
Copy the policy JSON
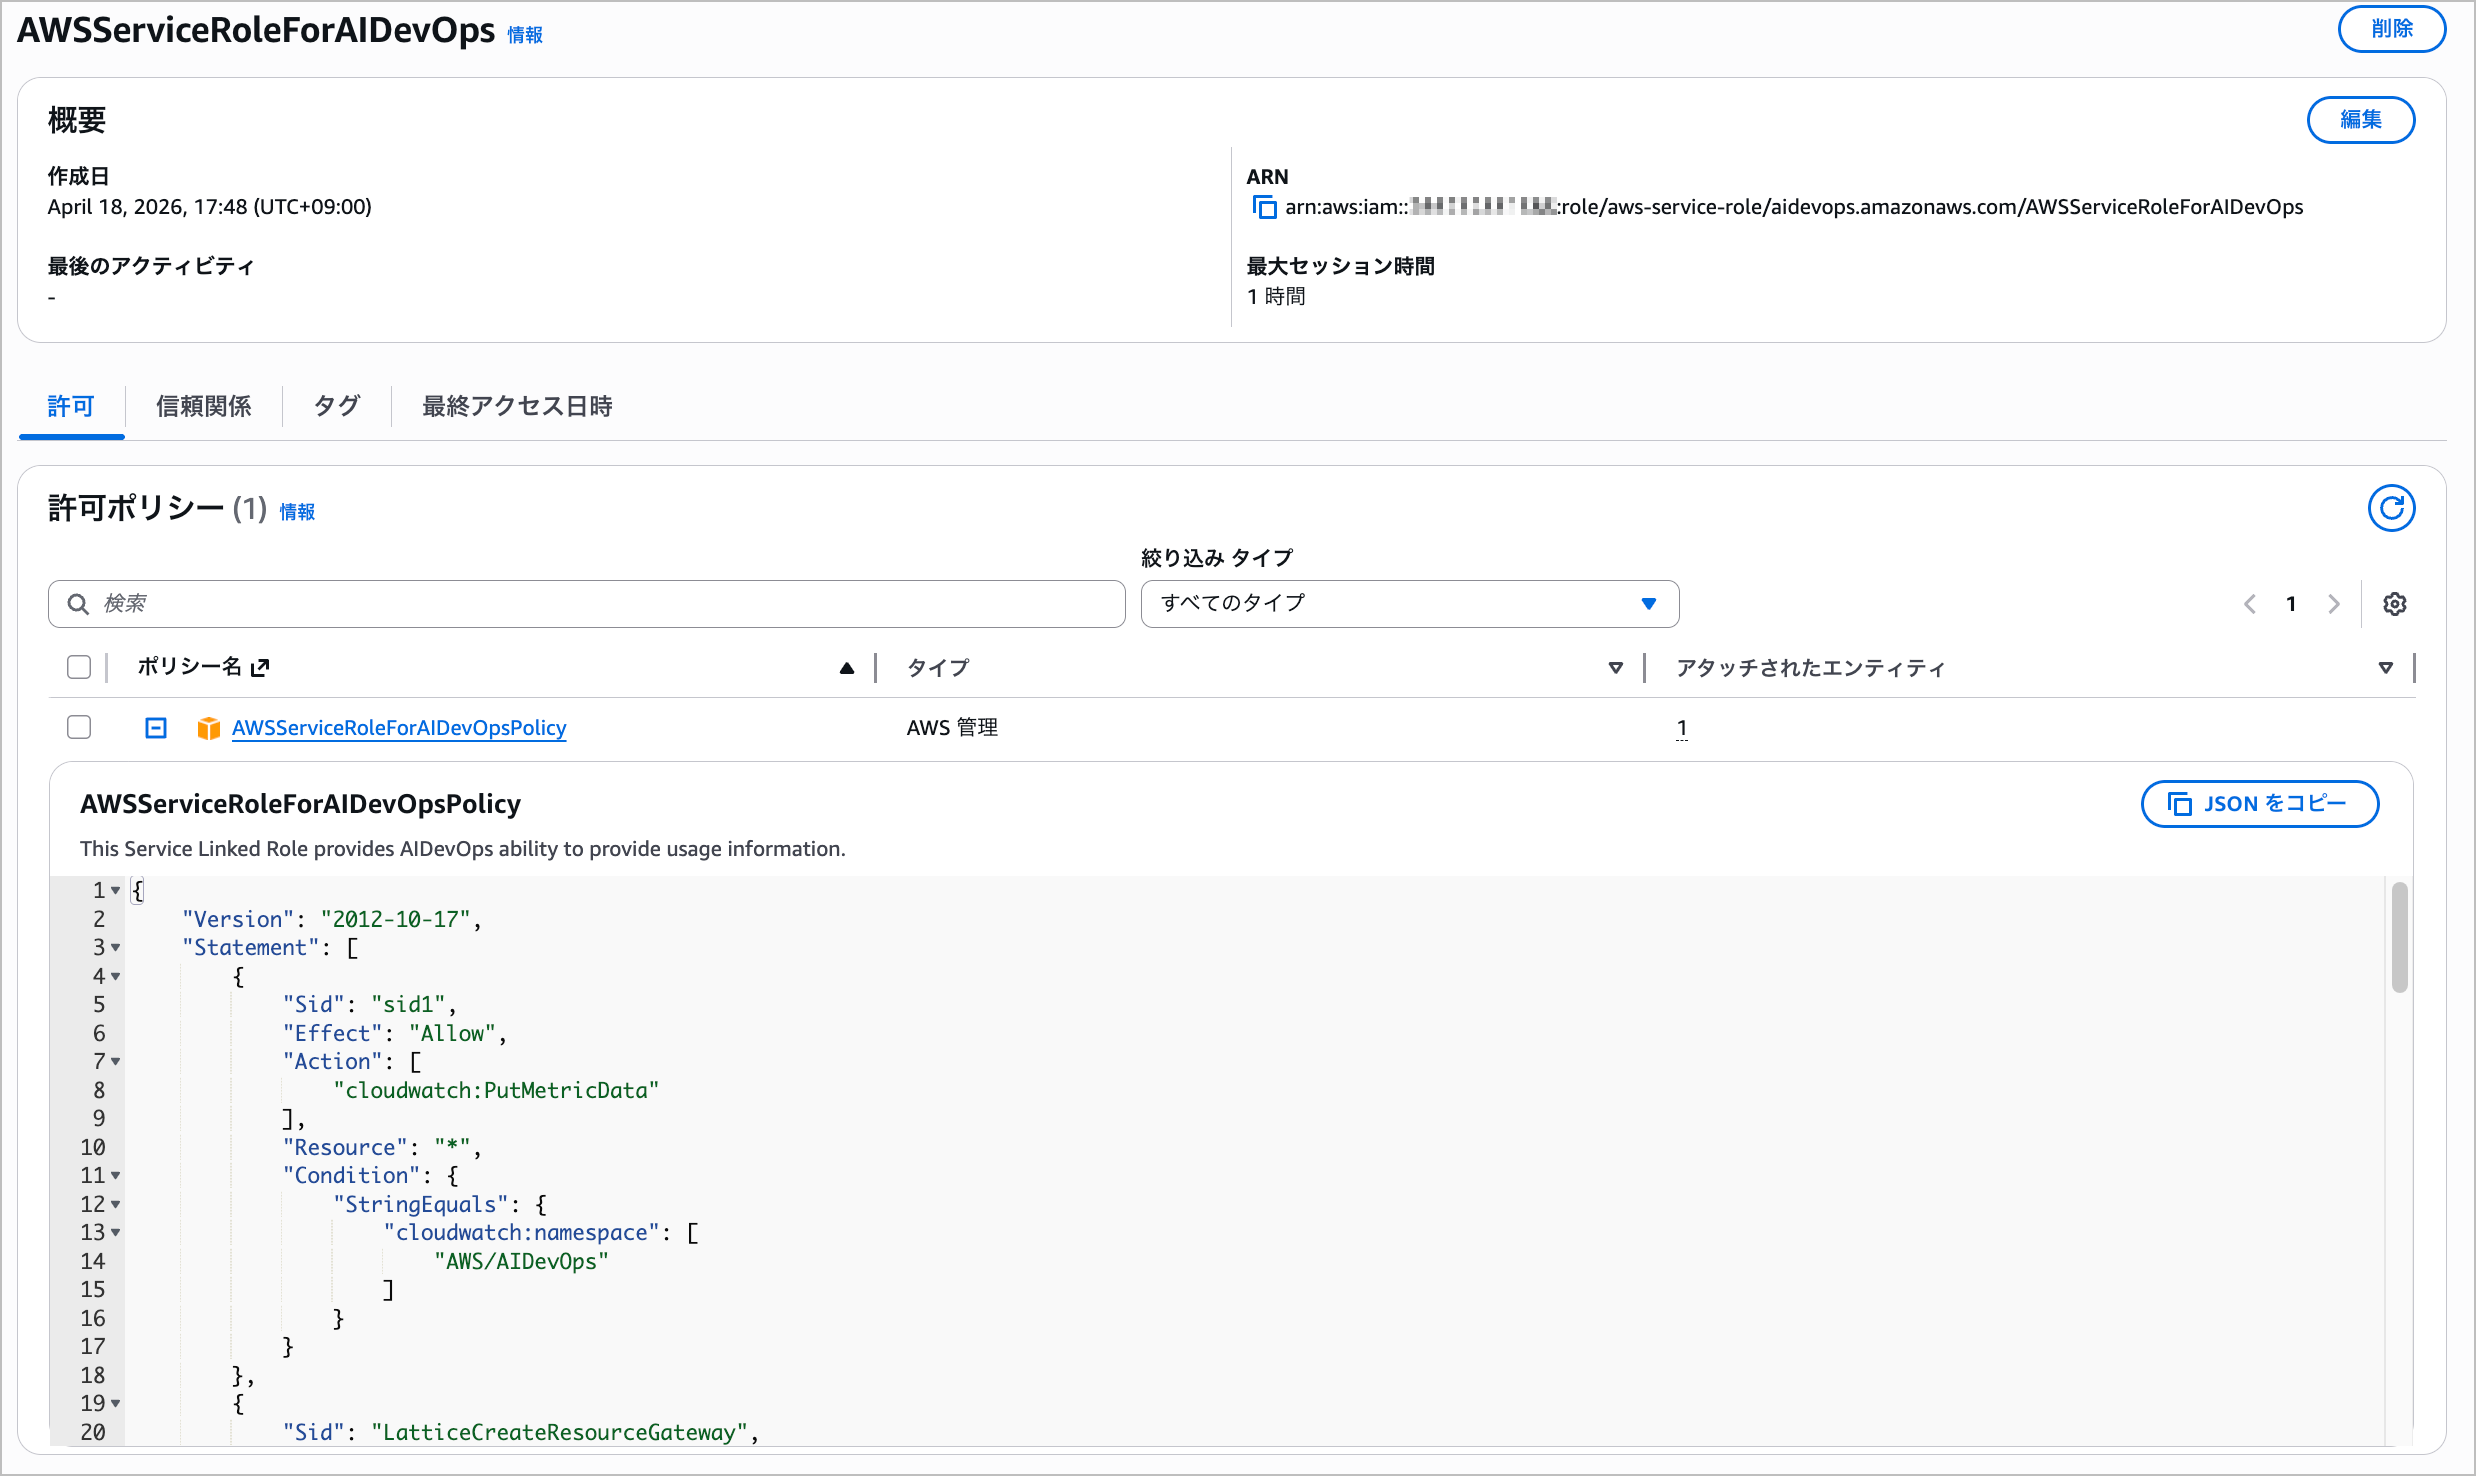tap(2259, 804)
